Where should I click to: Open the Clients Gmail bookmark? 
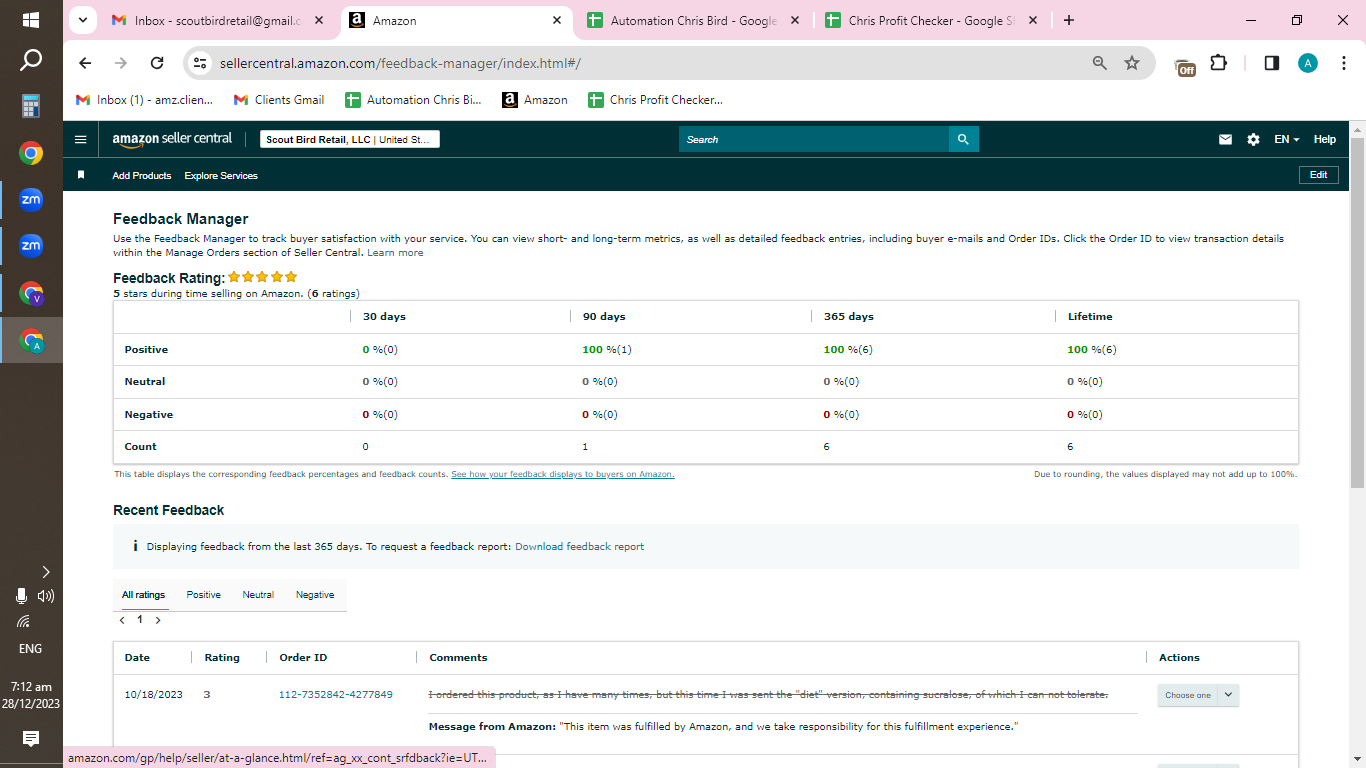(x=279, y=100)
